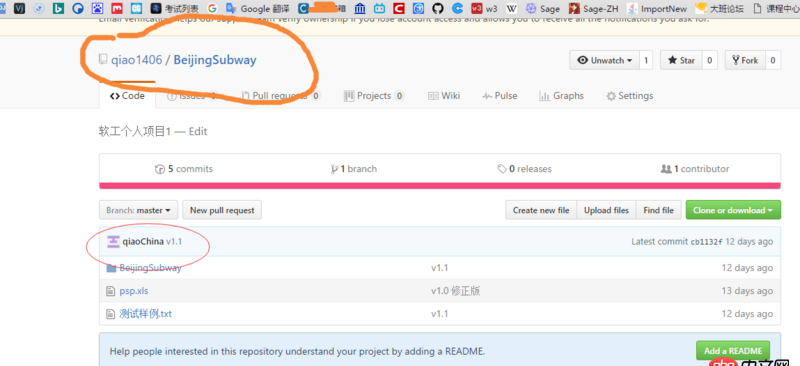
Task: Open the blue swirl 'C' bookmark icon
Action: coord(457,8)
